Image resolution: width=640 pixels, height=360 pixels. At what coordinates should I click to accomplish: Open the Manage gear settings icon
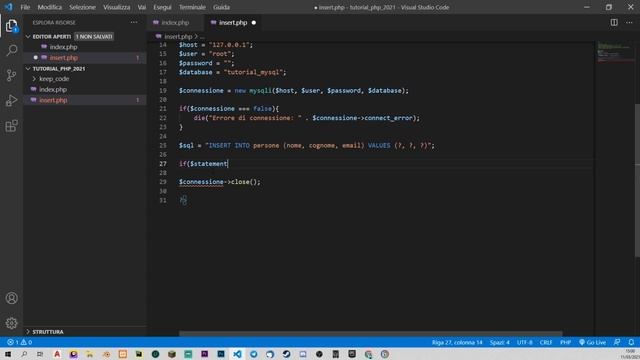pyautogui.click(x=11, y=323)
